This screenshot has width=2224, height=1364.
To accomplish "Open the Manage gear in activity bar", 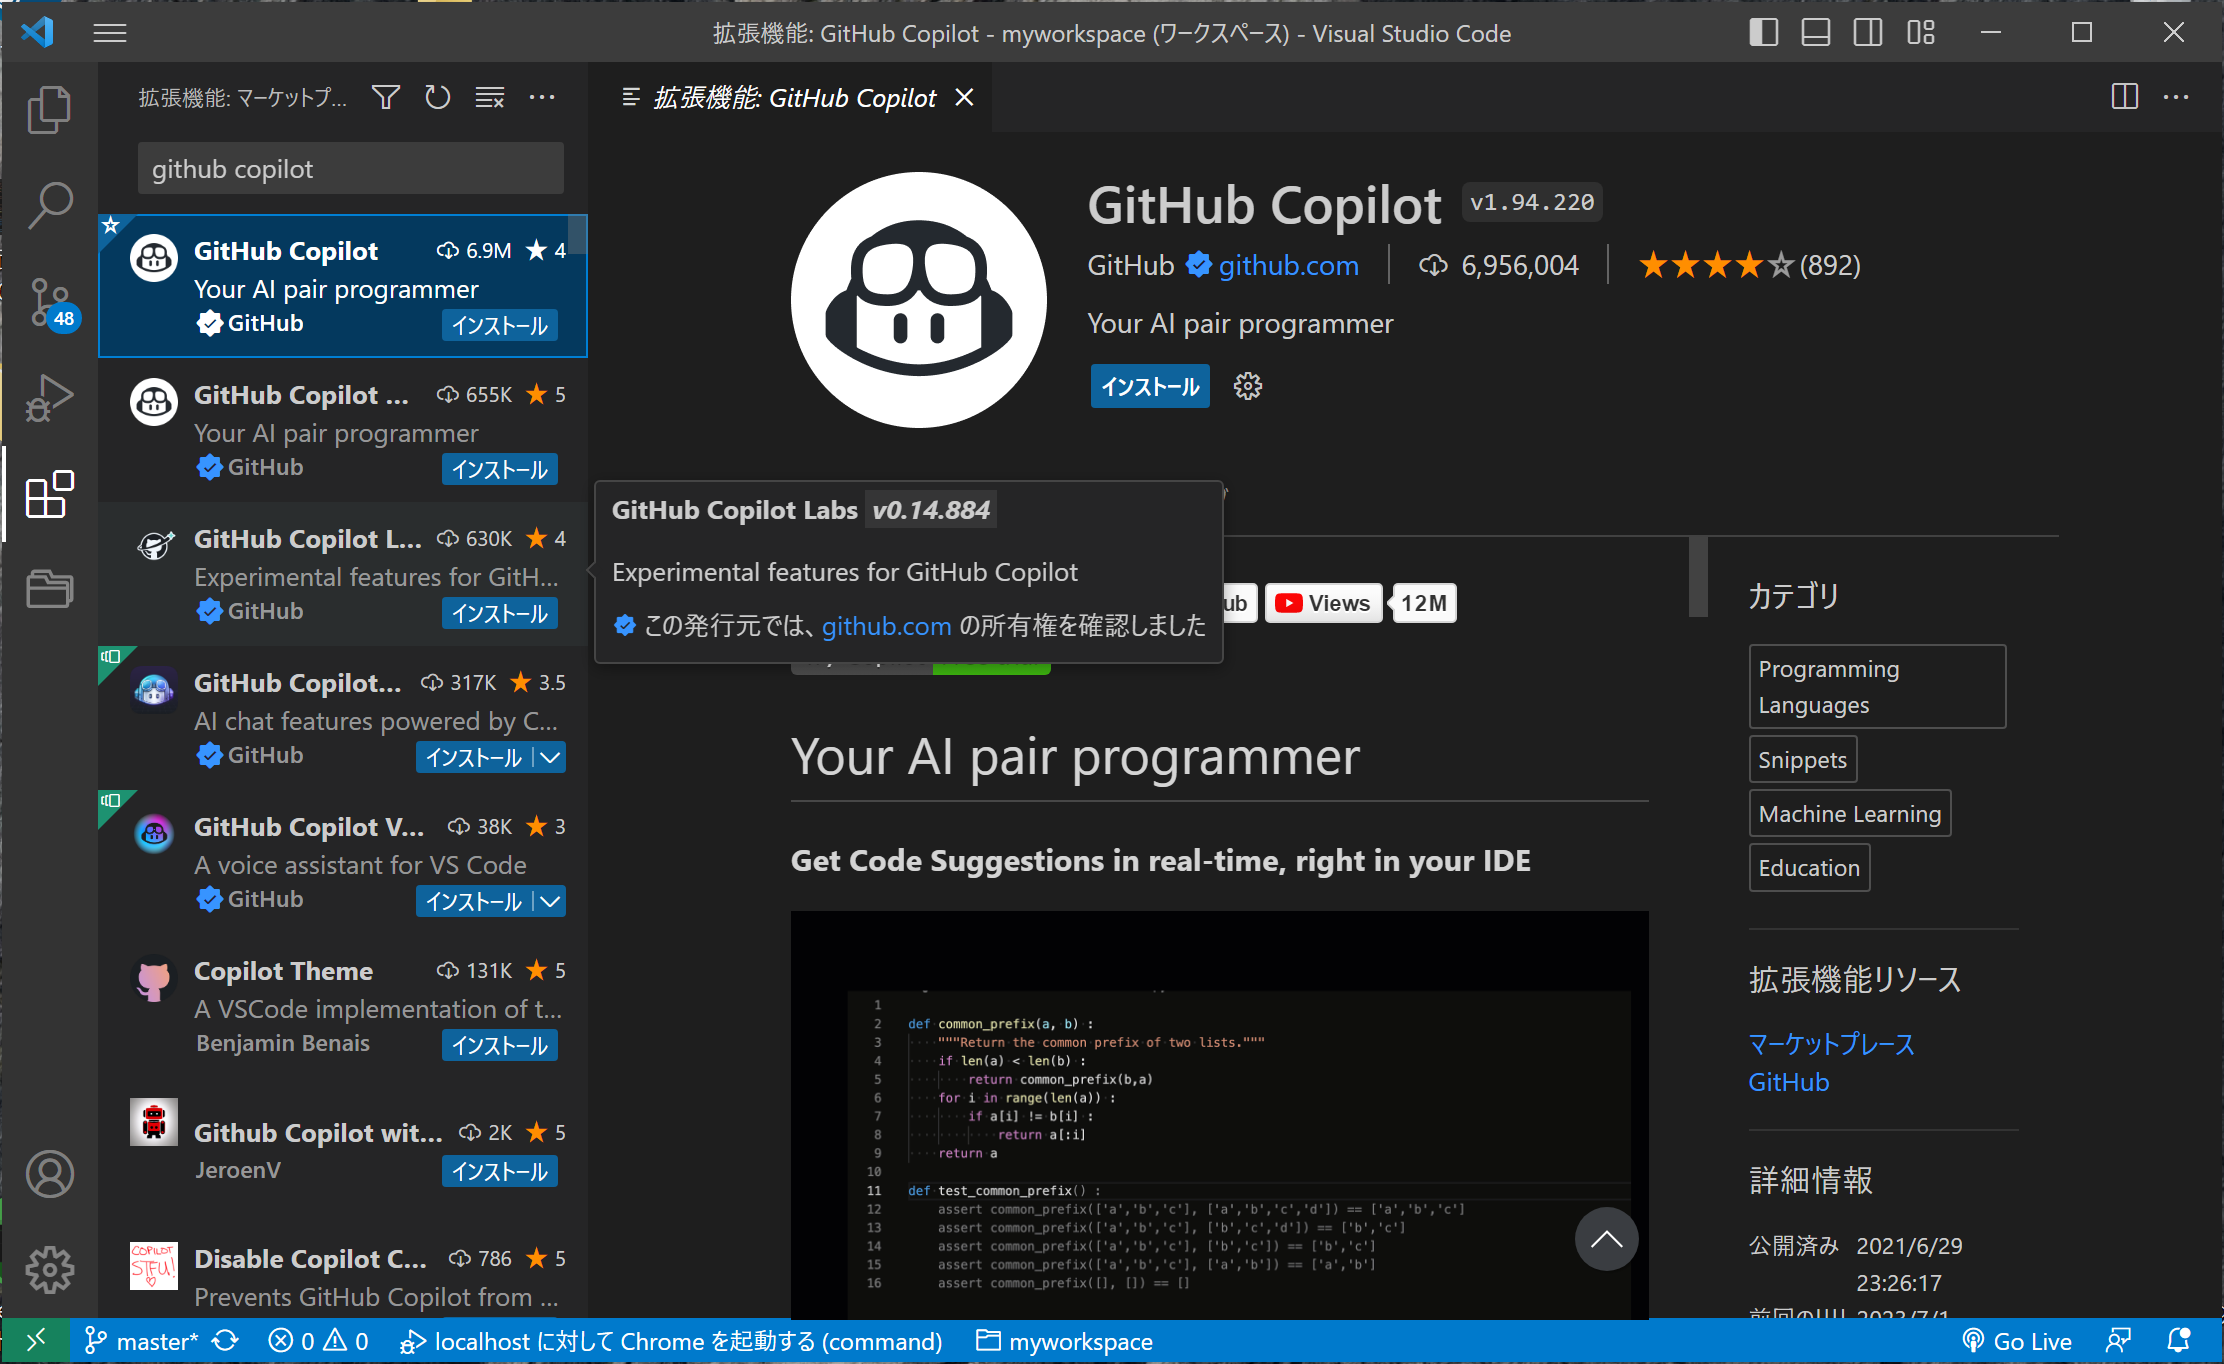I will 49,1270.
